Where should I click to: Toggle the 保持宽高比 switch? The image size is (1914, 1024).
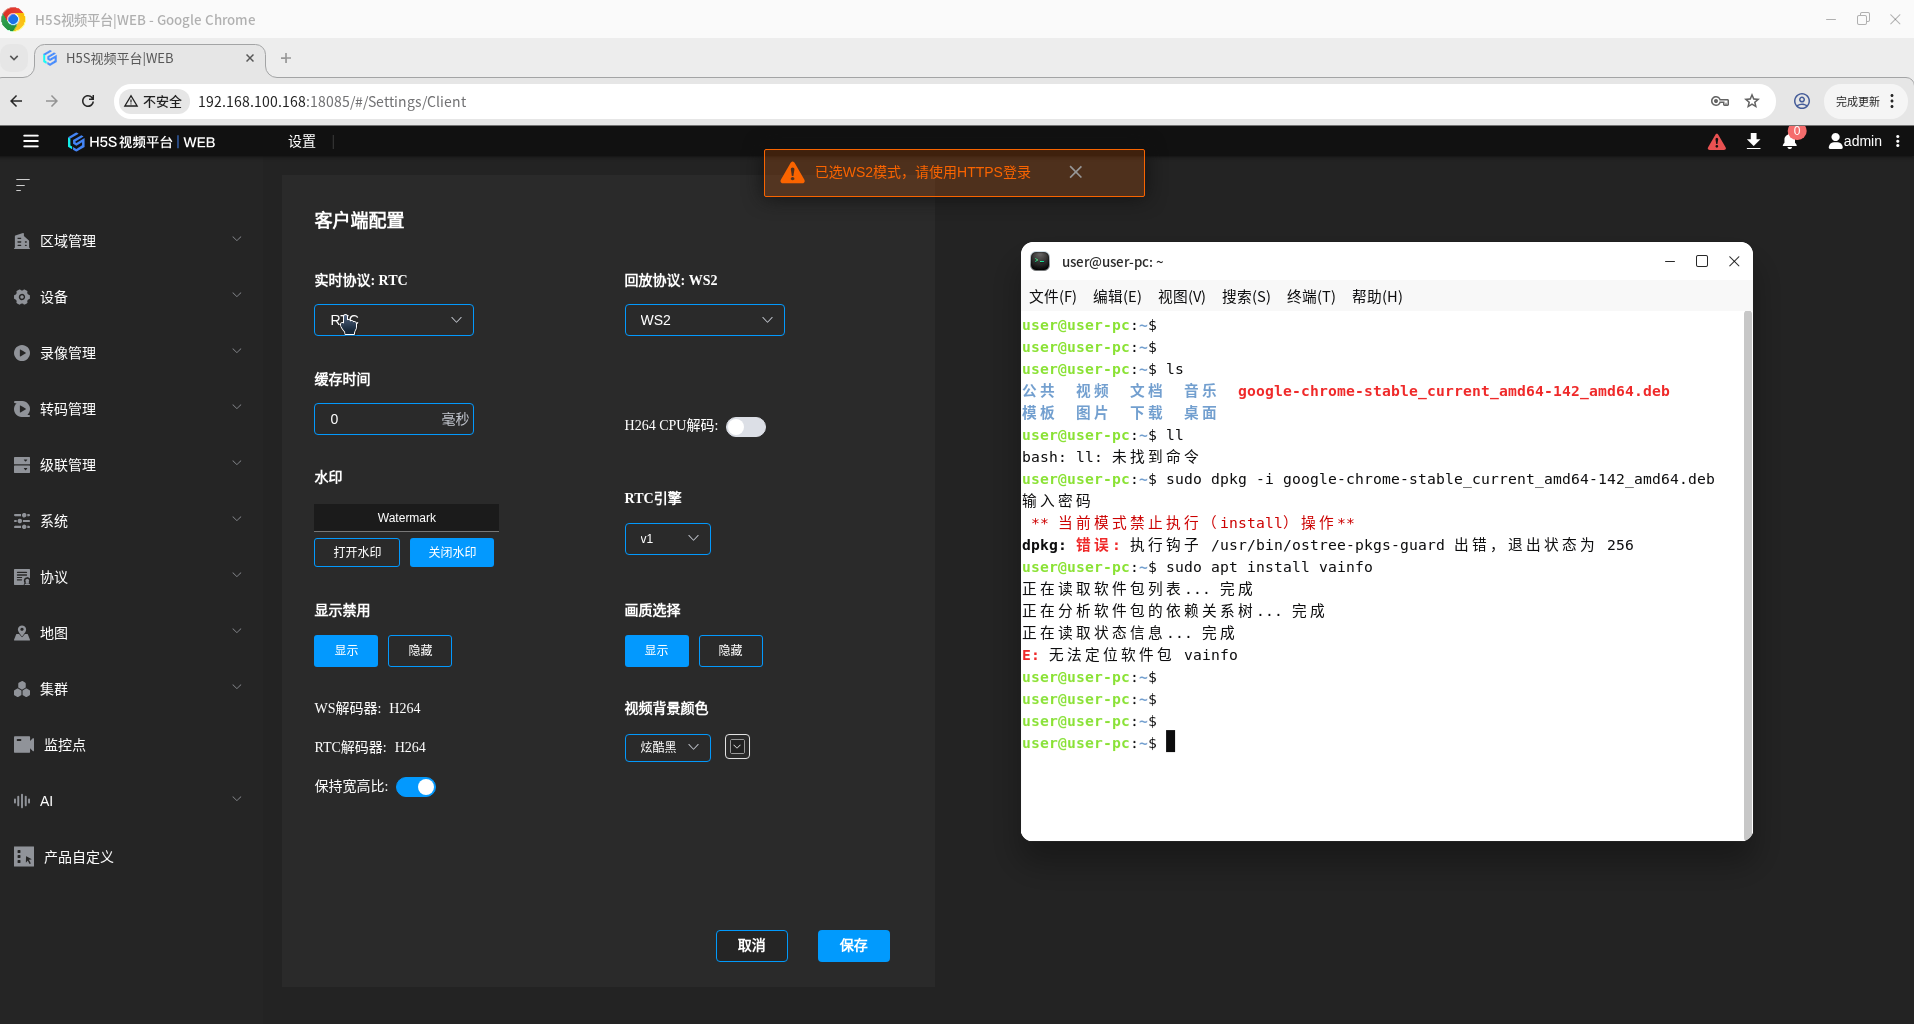pyautogui.click(x=416, y=787)
